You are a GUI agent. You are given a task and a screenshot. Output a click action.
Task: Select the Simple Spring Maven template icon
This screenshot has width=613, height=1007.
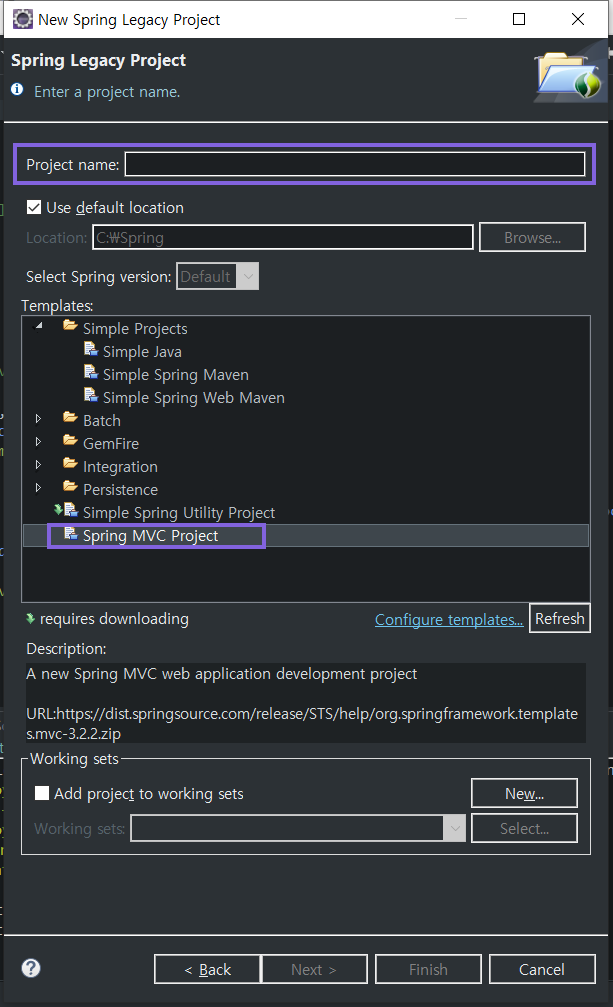(91, 372)
